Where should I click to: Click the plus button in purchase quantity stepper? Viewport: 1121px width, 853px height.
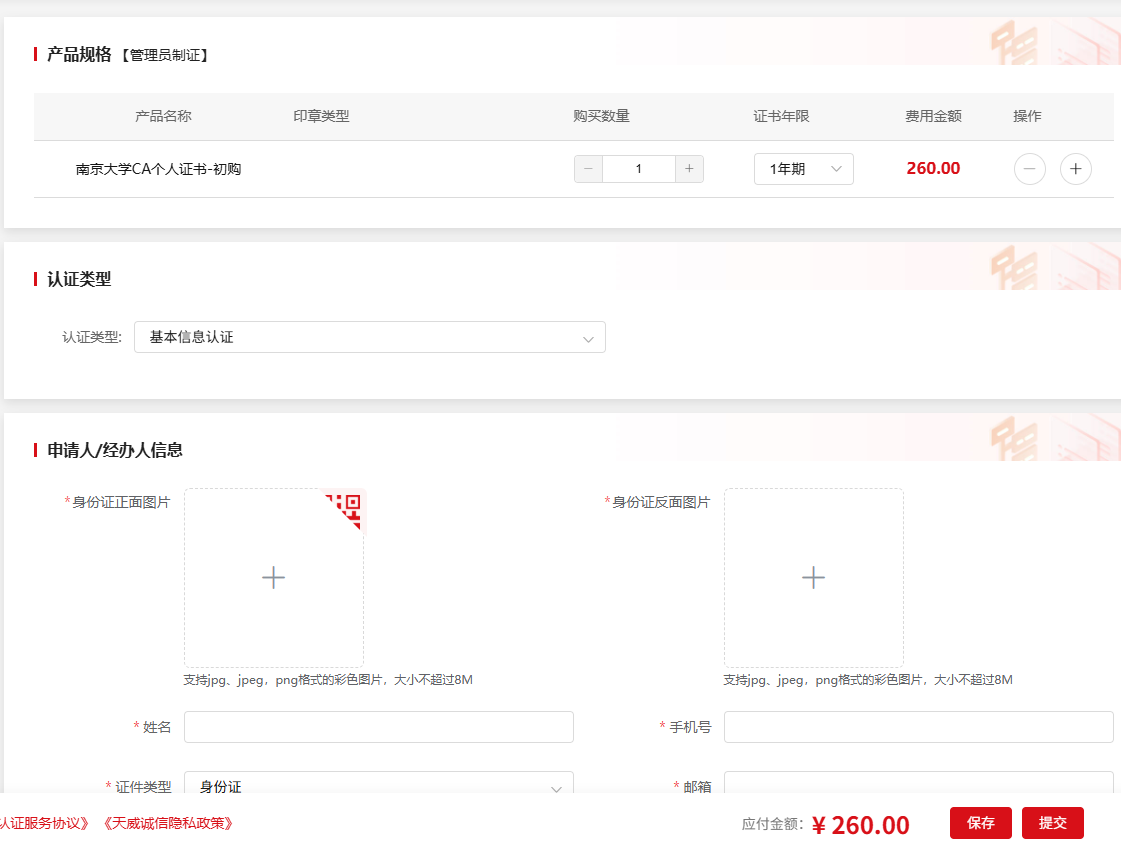pyautogui.click(x=689, y=169)
